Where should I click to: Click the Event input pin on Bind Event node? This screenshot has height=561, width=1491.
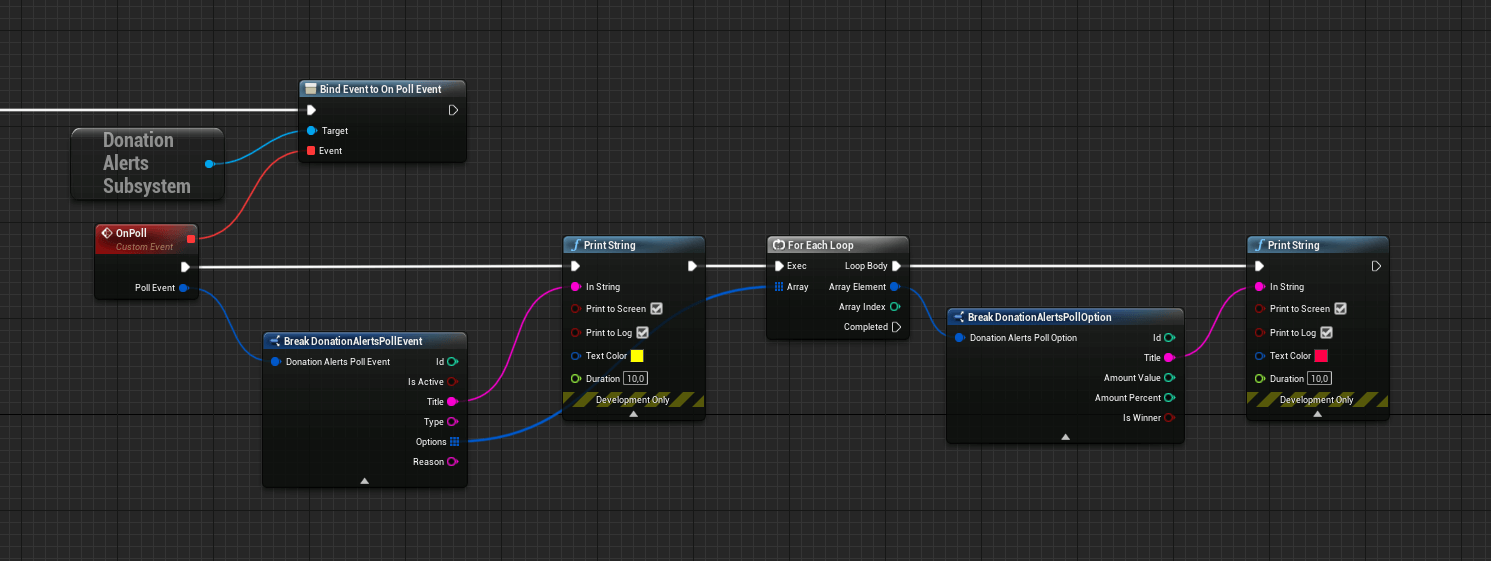311,151
